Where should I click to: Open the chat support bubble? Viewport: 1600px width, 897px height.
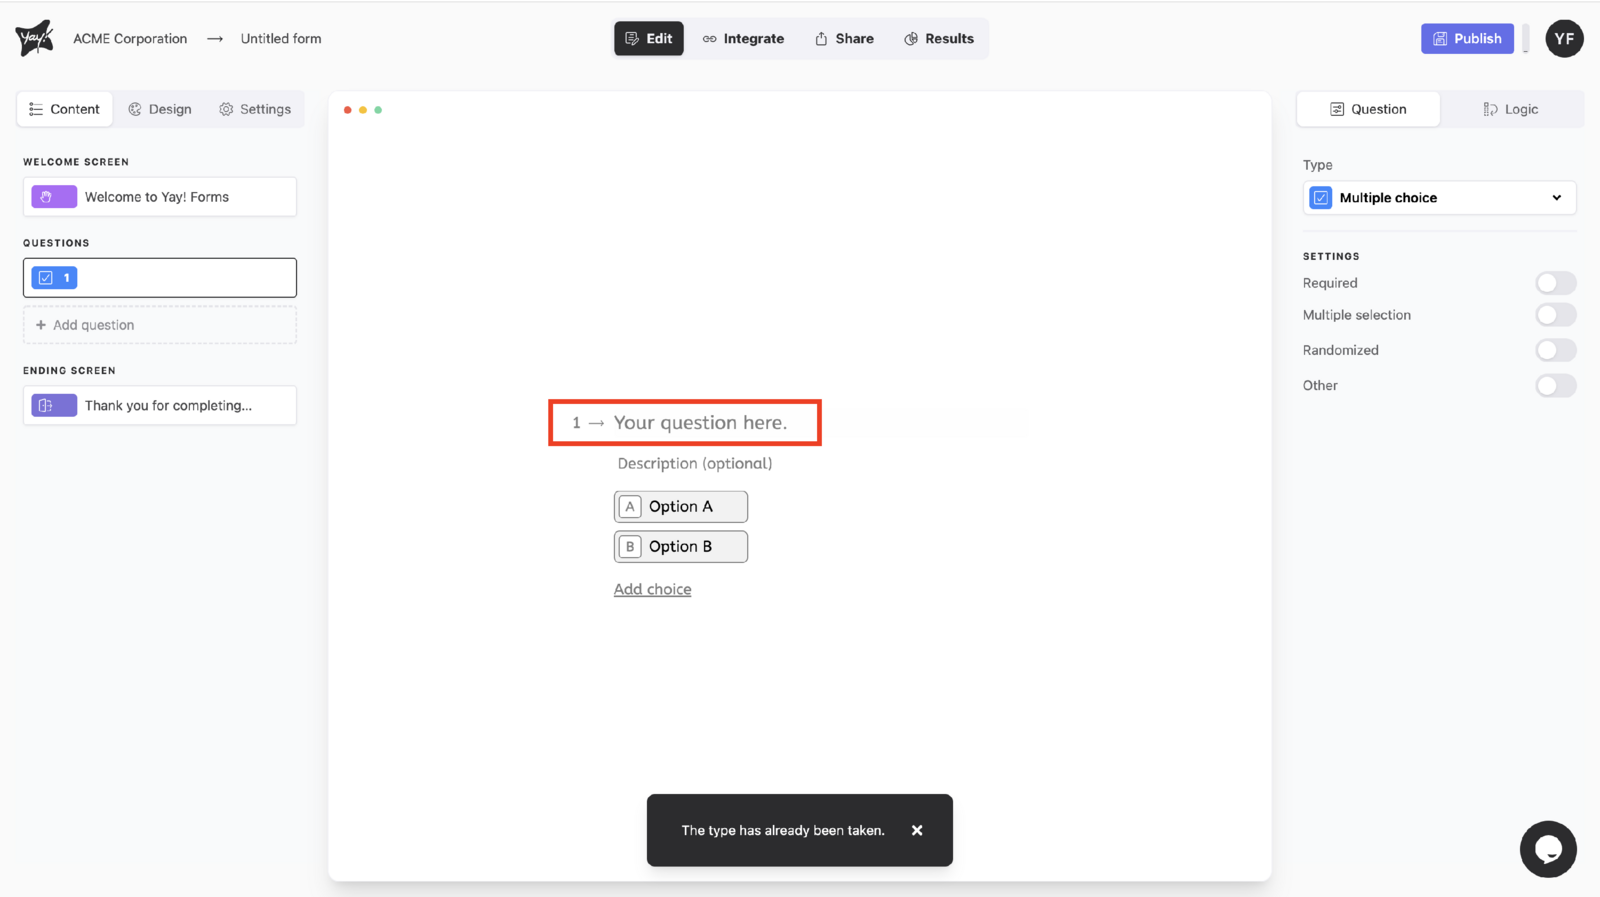tap(1547, 849)
